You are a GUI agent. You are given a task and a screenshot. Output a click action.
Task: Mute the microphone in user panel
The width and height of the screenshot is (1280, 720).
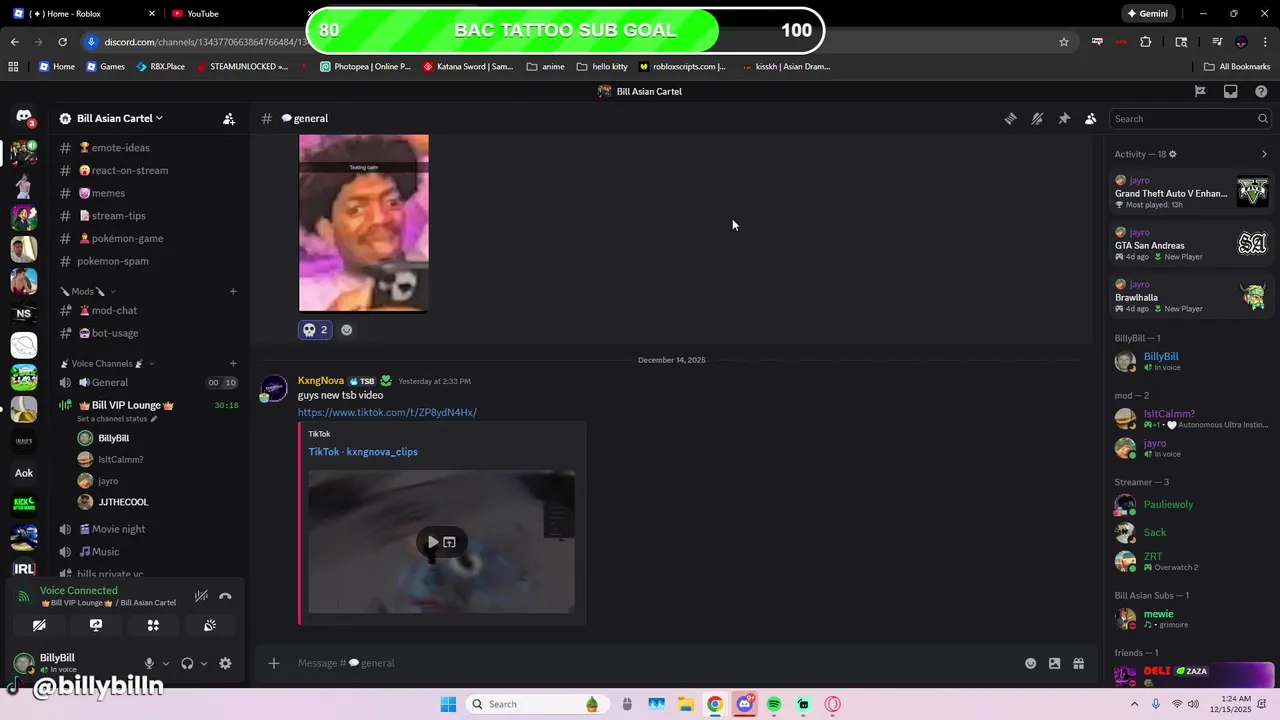pyautogui.click(x=149, y=663)
